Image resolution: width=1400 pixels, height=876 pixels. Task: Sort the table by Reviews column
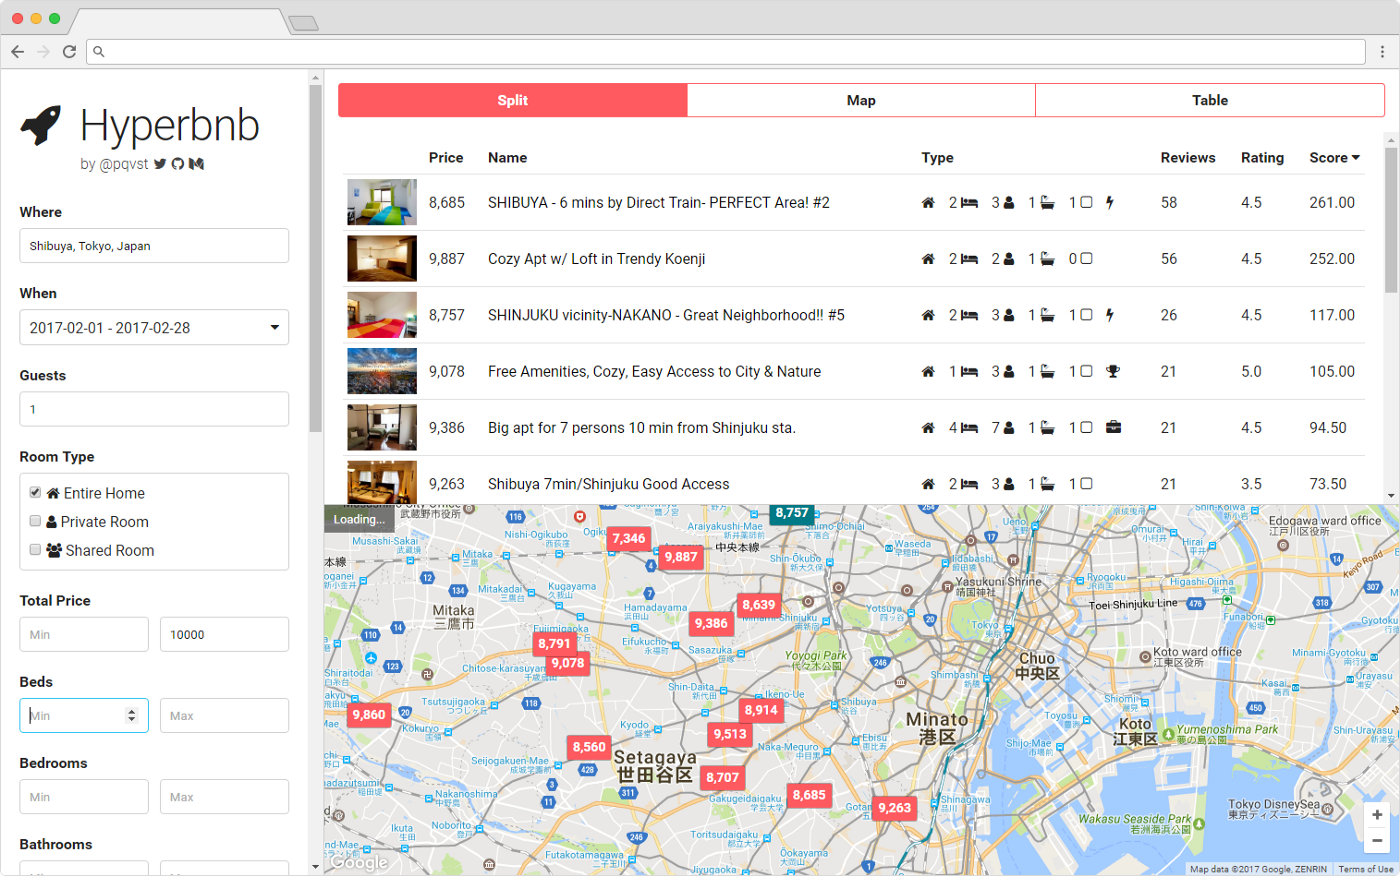pyautogui.click(x=1188, y=158)
